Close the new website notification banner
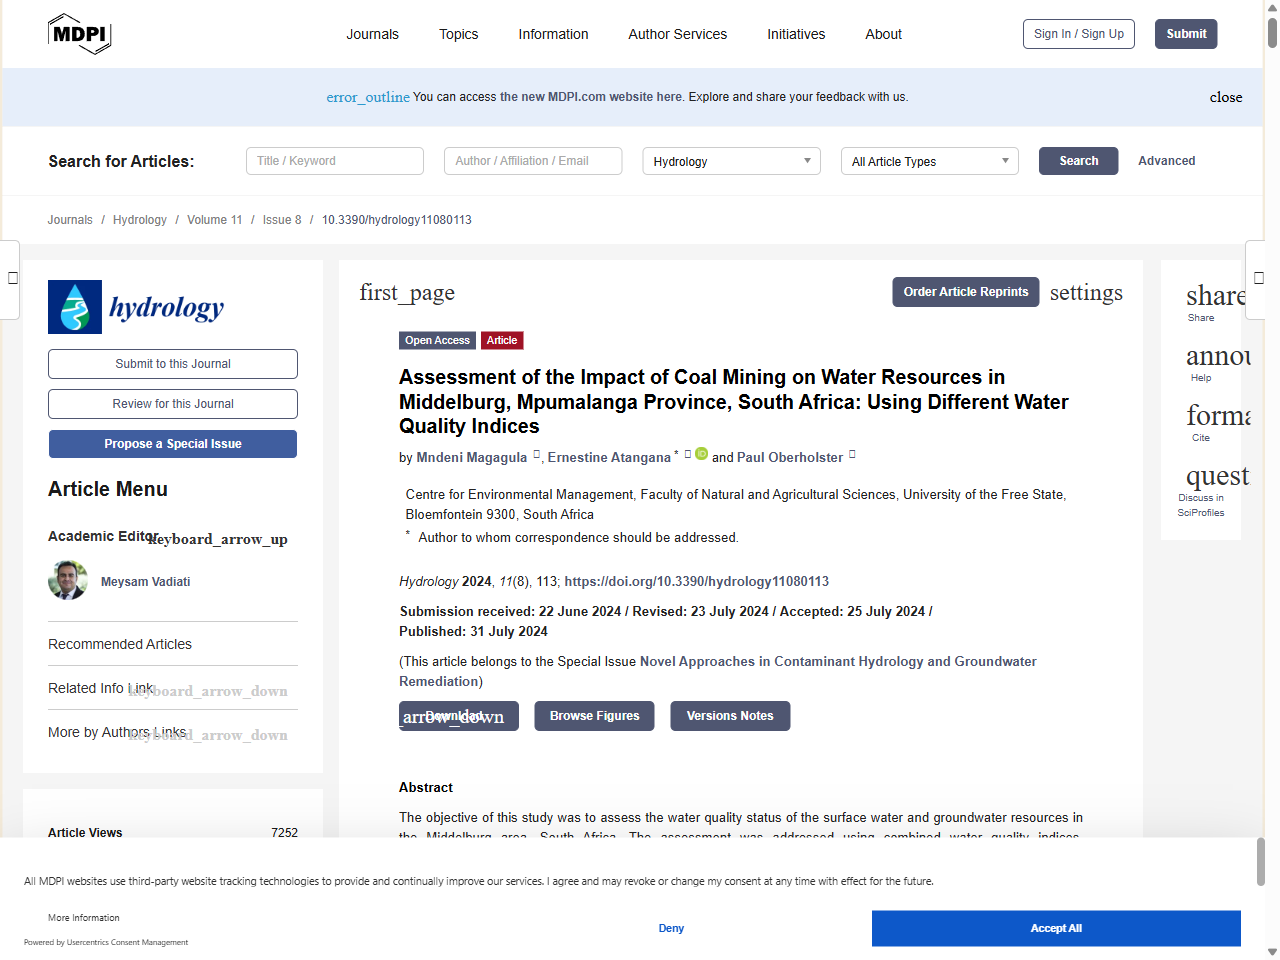1280x960 pixels. (x=1225, y=97)
